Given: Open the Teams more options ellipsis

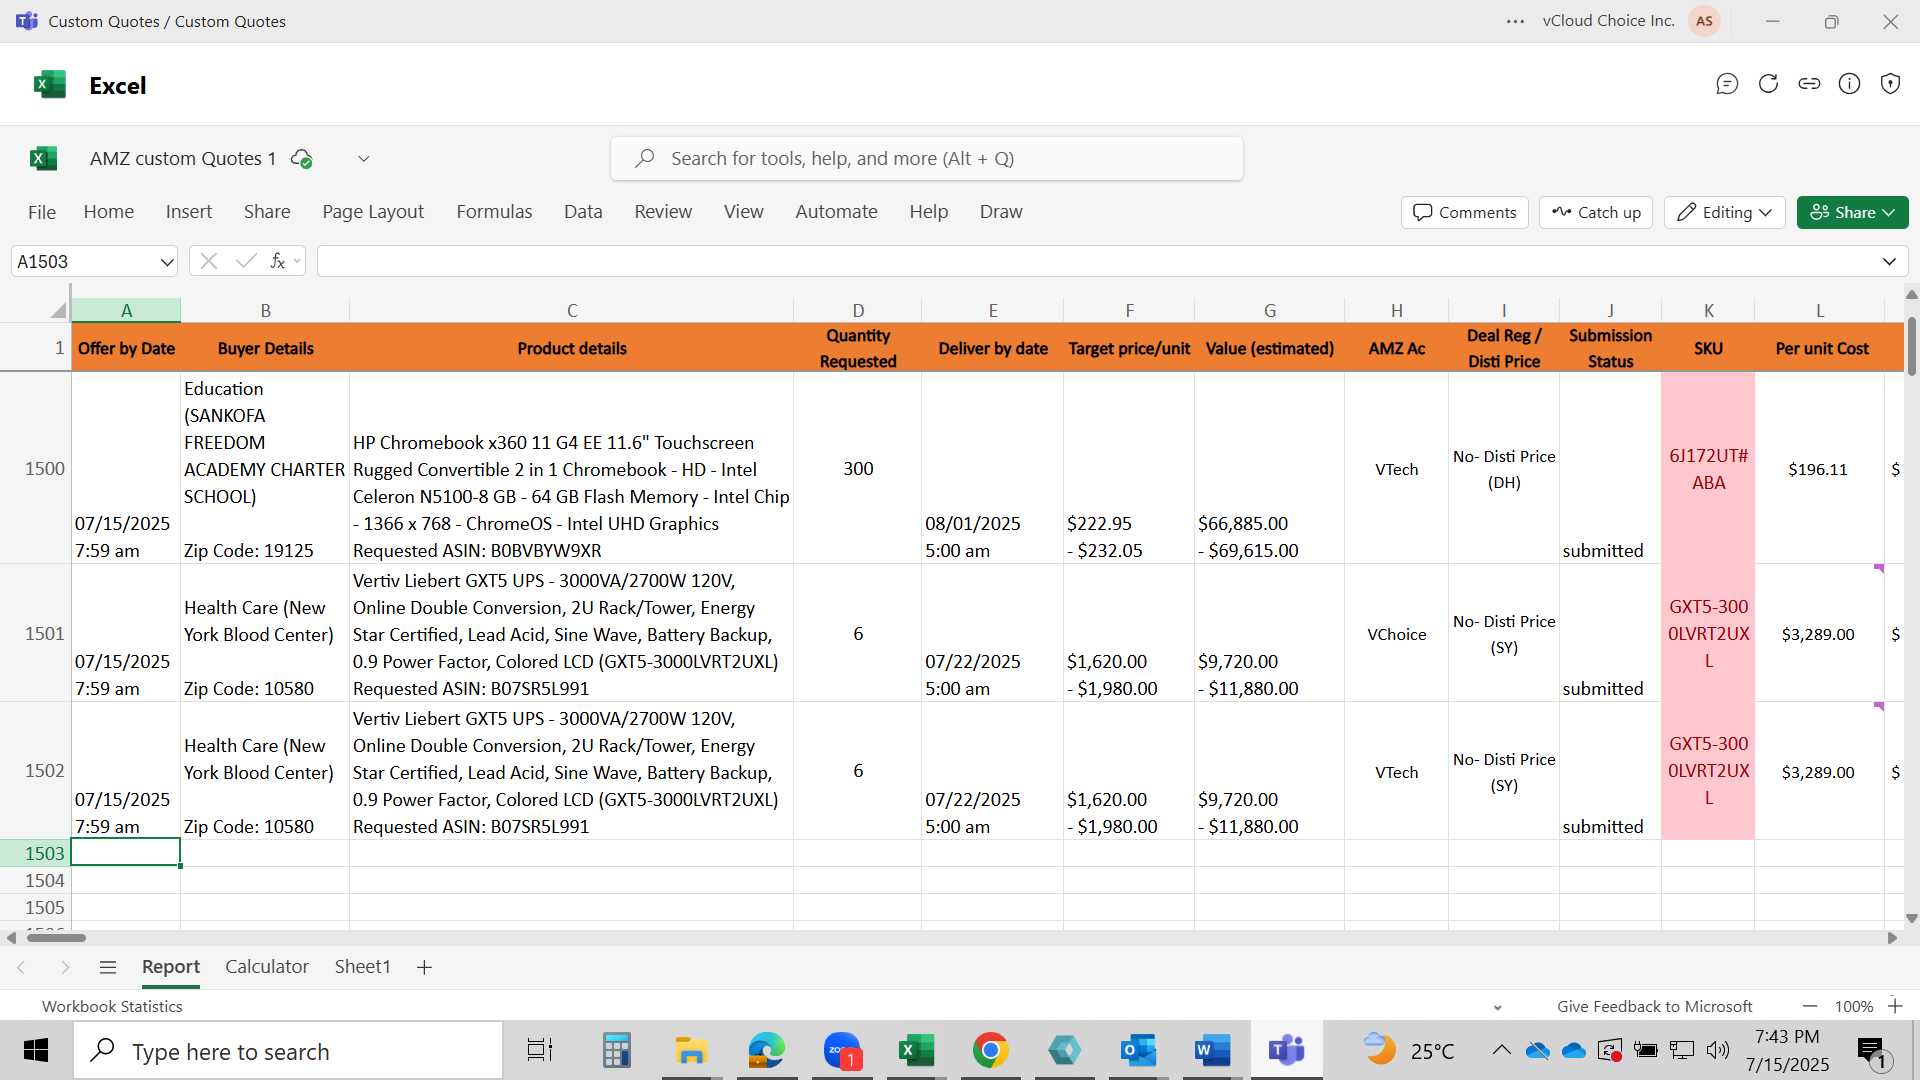Looking at the screenshot, I should pos(1516,21).
